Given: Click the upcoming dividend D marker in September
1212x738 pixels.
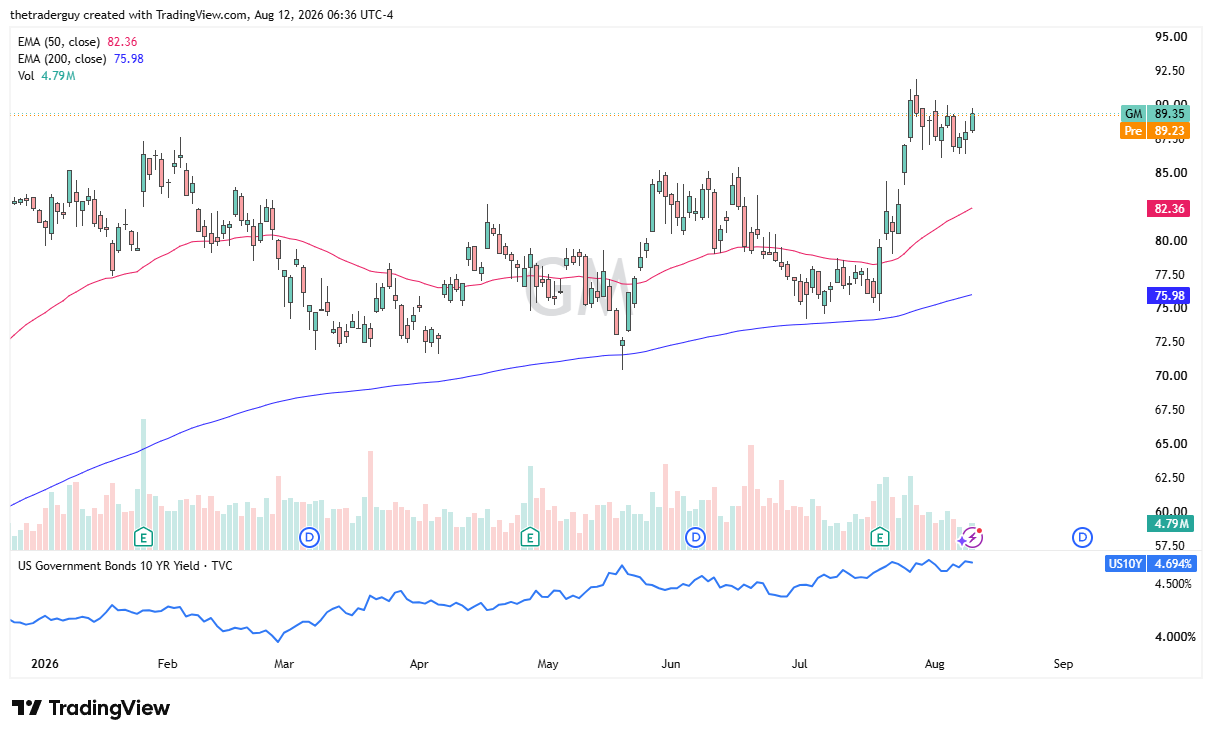Looking at the screenshot, I should 1082,538.
